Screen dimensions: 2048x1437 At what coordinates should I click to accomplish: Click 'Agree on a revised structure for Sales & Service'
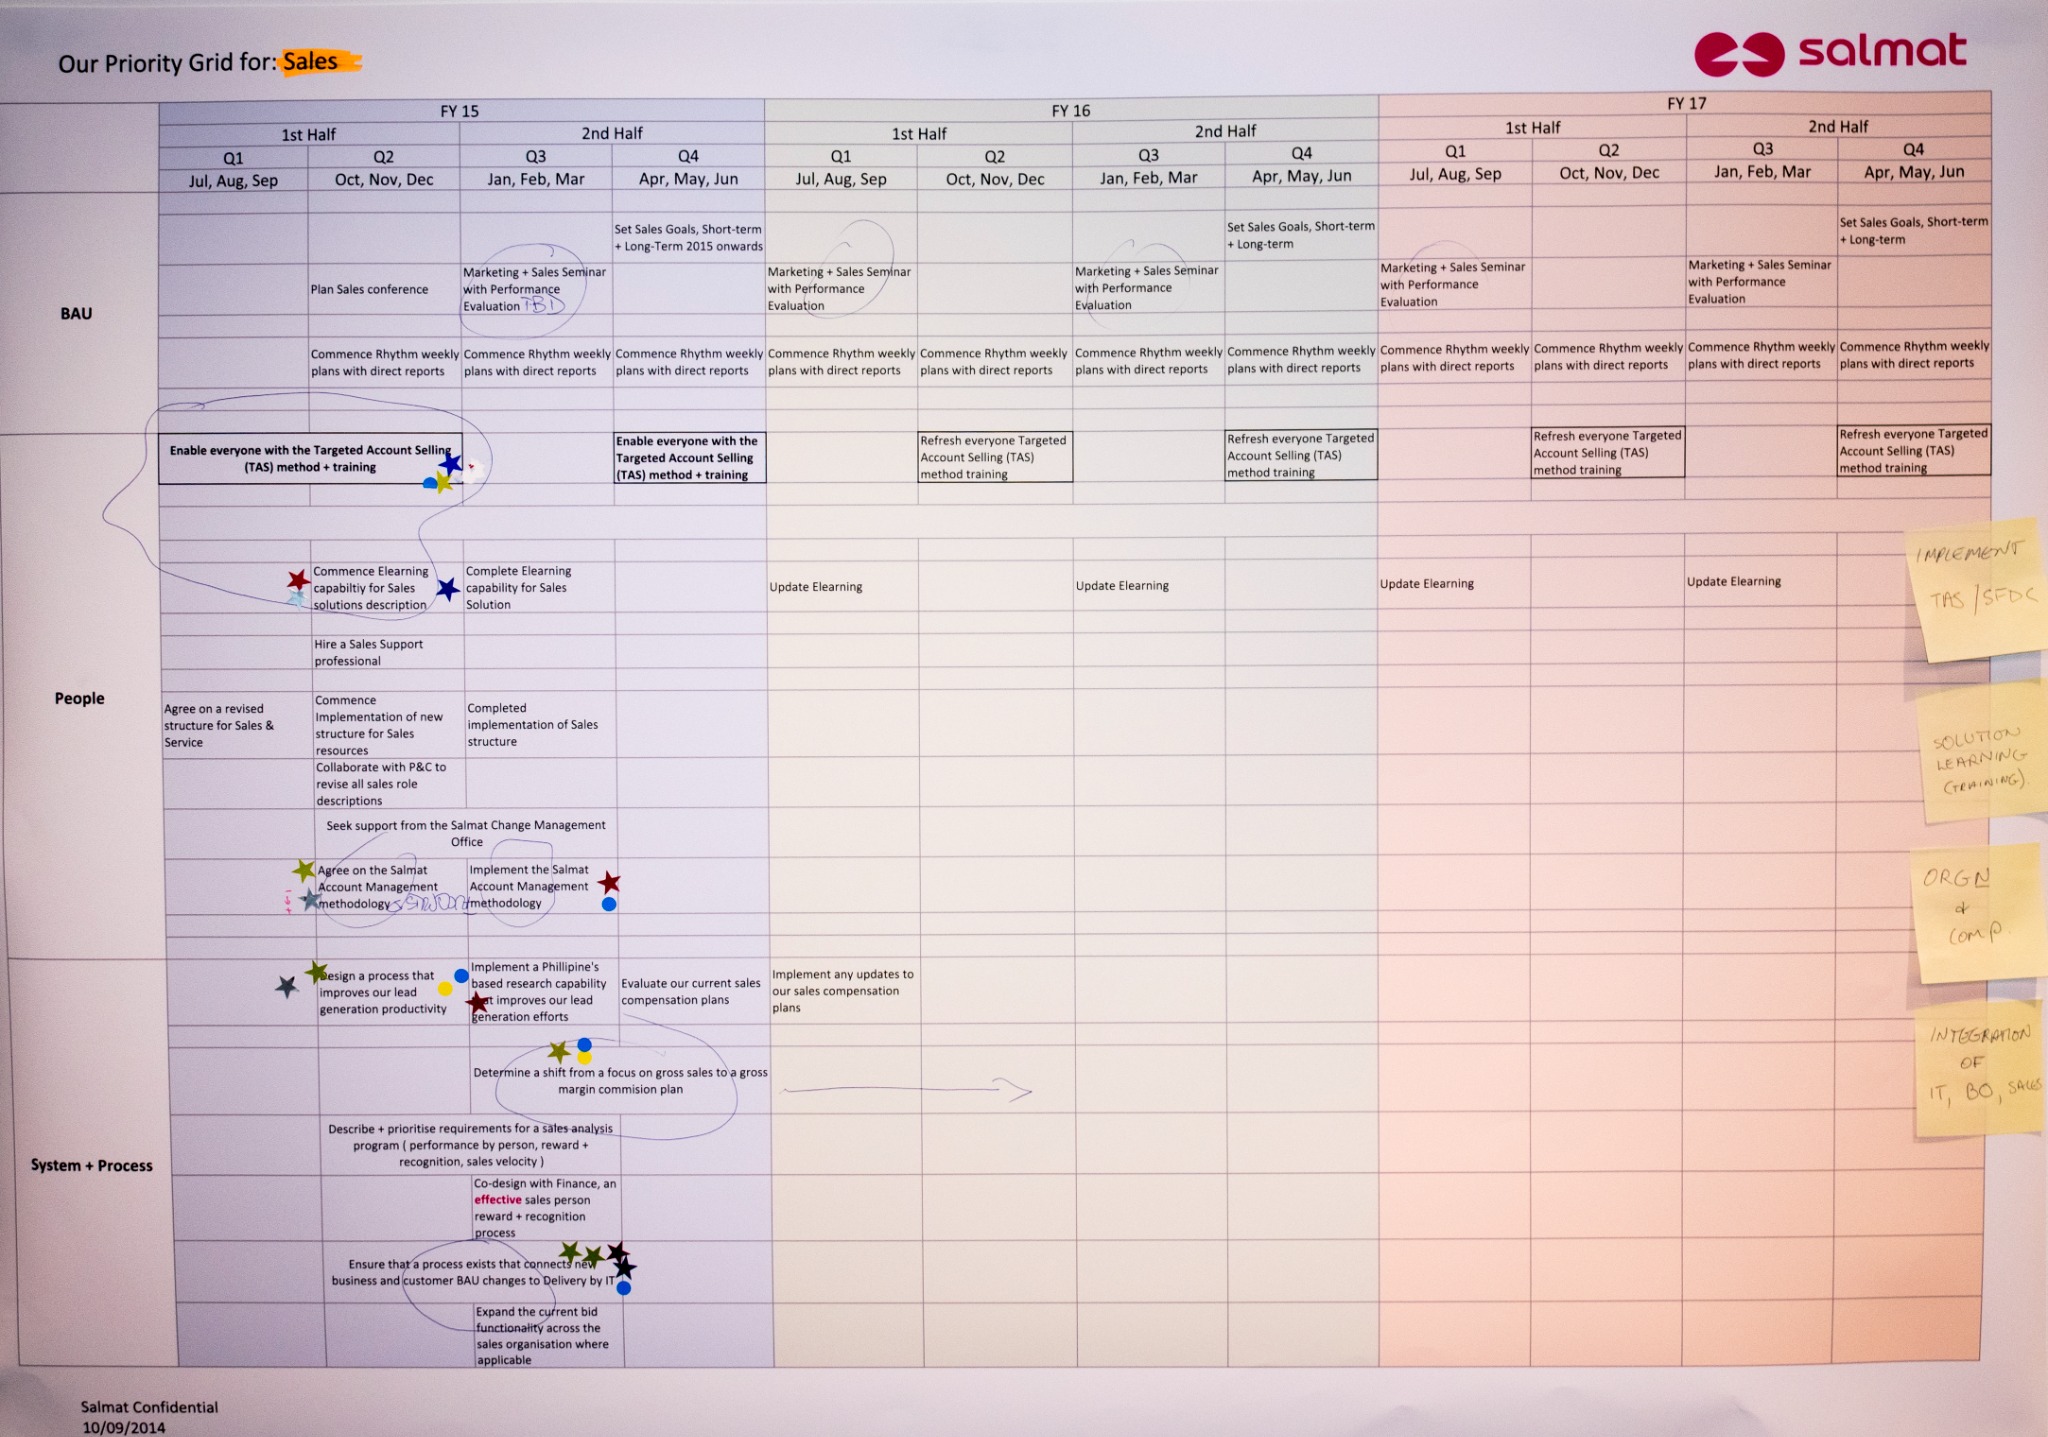[219, 725]
